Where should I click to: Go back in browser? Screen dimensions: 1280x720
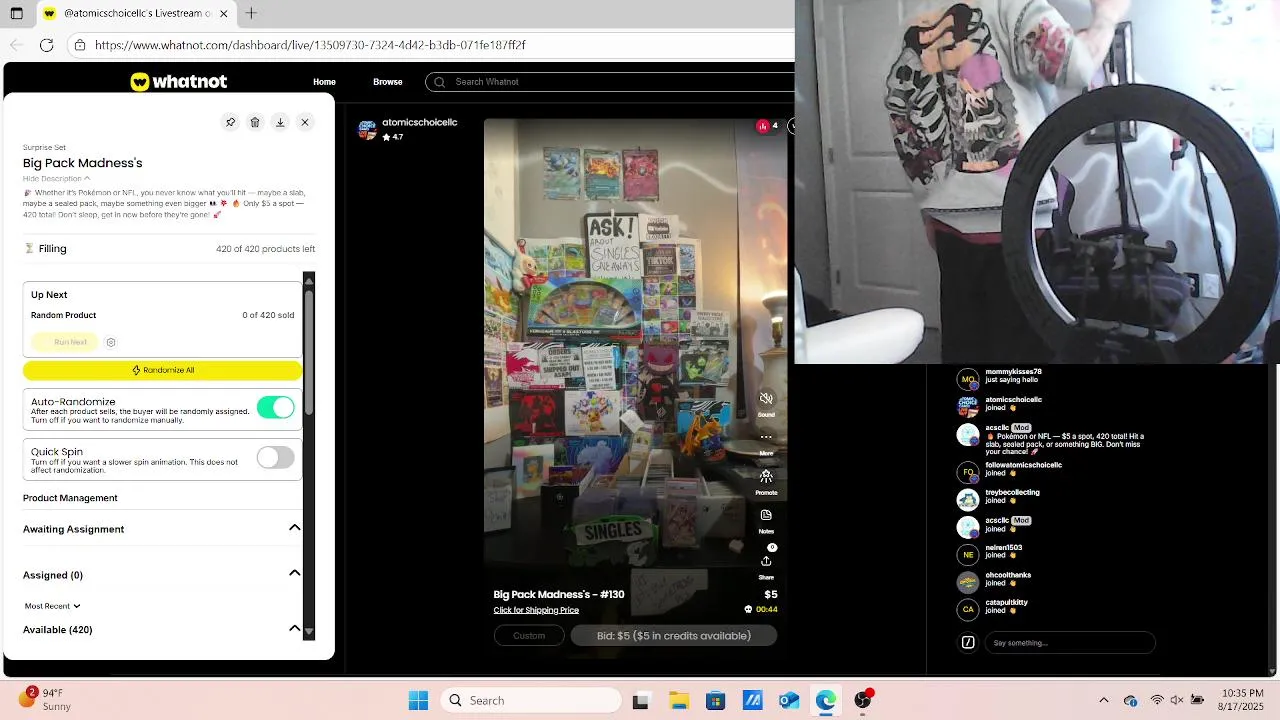(x=16, y=45)
